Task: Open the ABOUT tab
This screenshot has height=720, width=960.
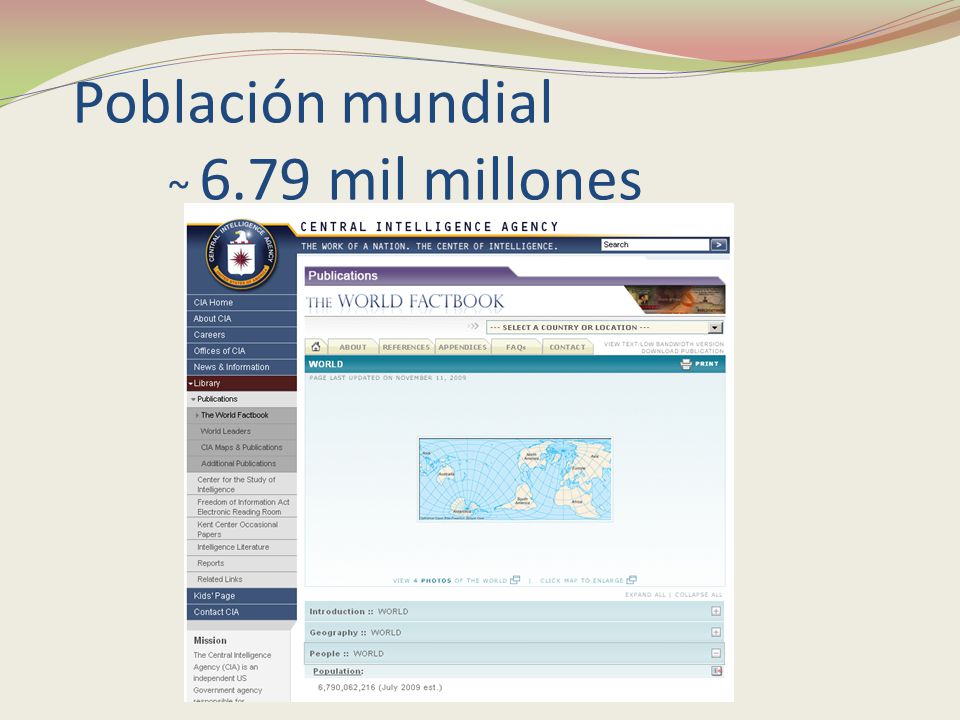Action: (353, 347)
